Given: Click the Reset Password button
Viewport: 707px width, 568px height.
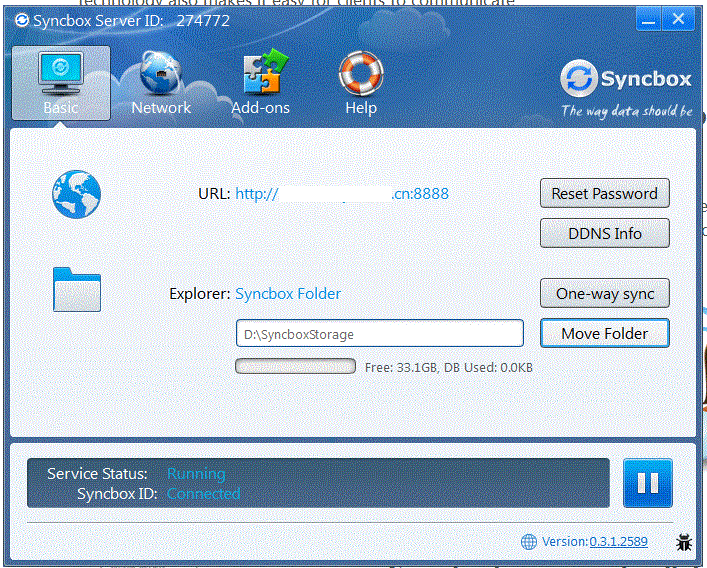Looking at the screenshot, I should coord(604,193).
